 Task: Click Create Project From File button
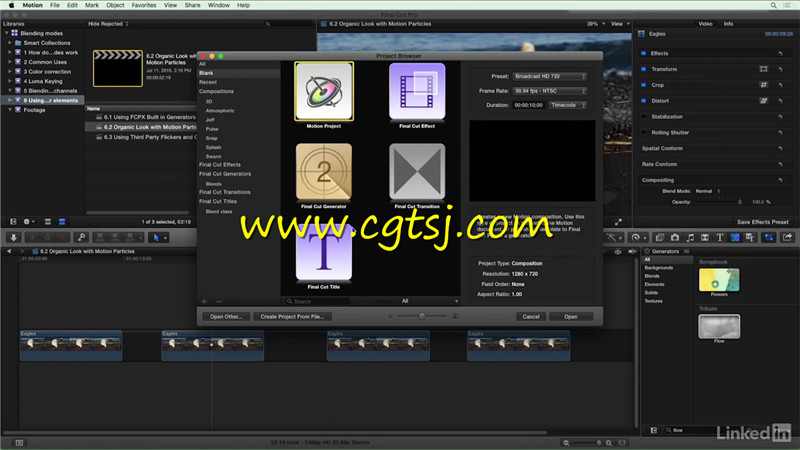292,317
